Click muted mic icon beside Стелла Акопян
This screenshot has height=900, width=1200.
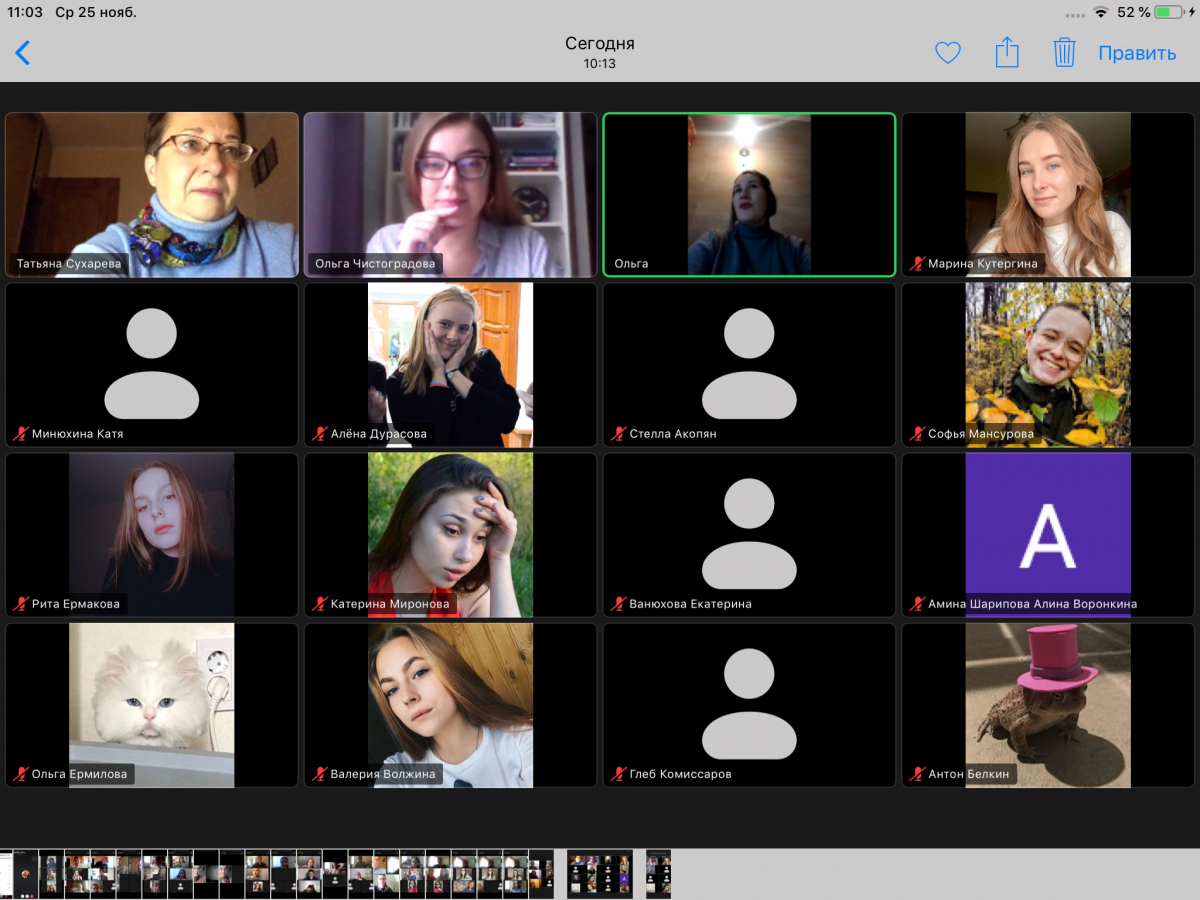click(x=619, y=434)
